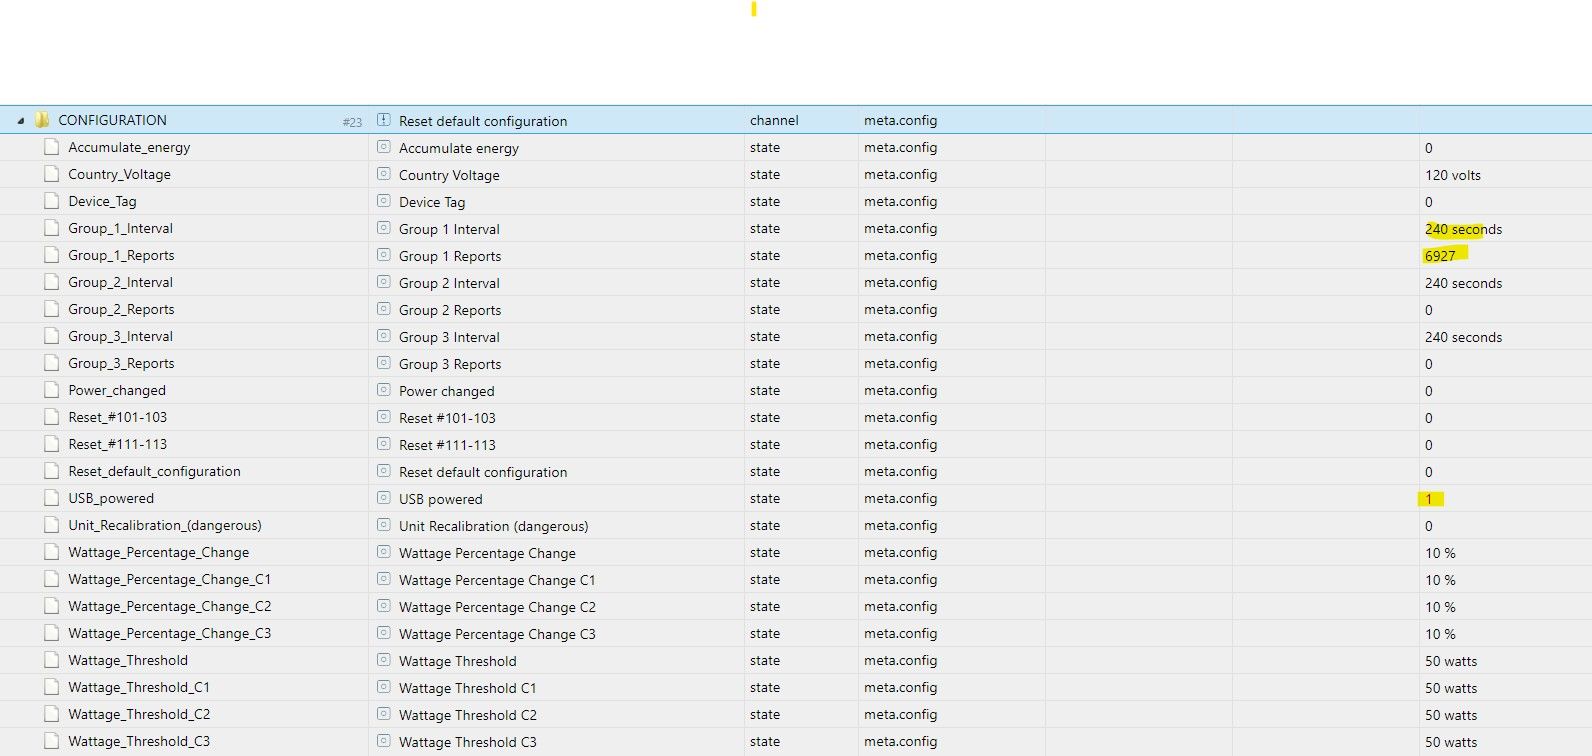Click the state icon beside Country Voltage name
This screenshot has height=756, width=1592.
(383, 174)
